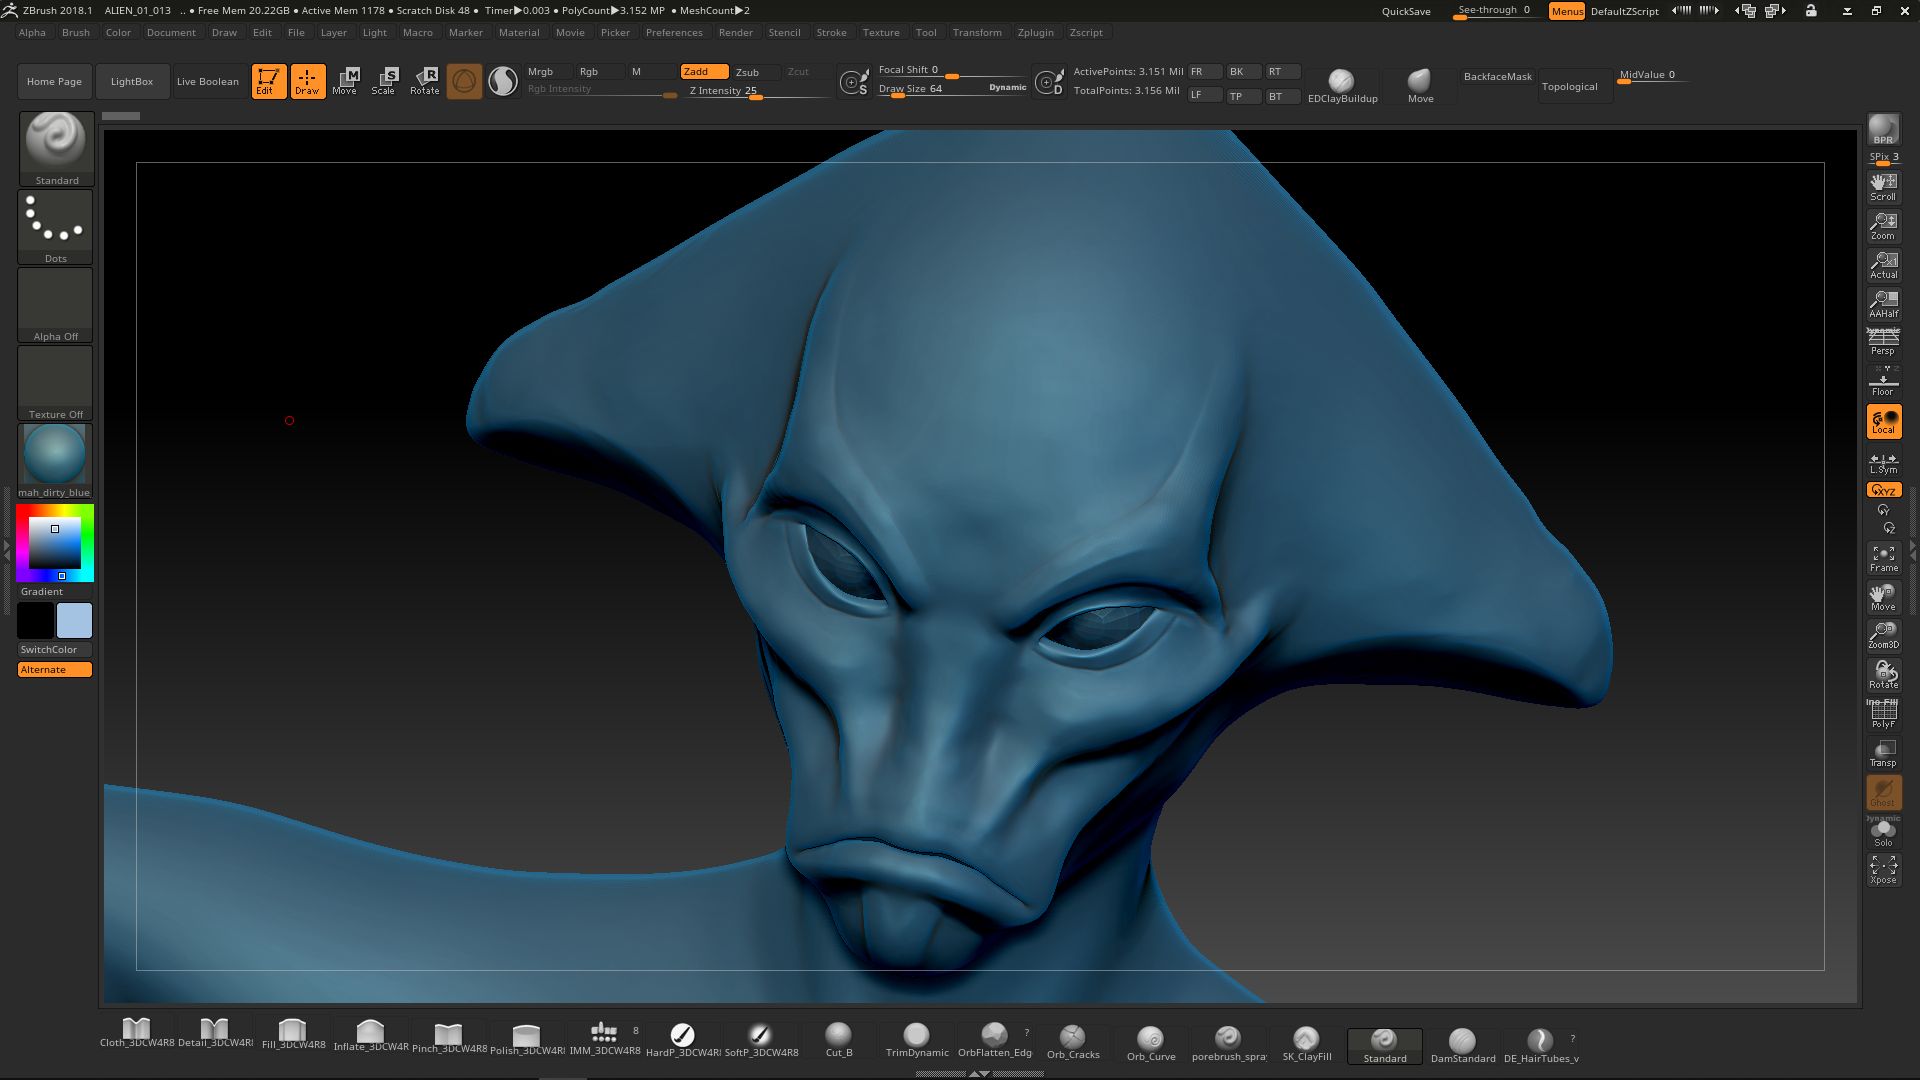Open the Brush menu
Image resolution: width=1920 pixels, height=1080 pixels.
[x=76, y=33]
